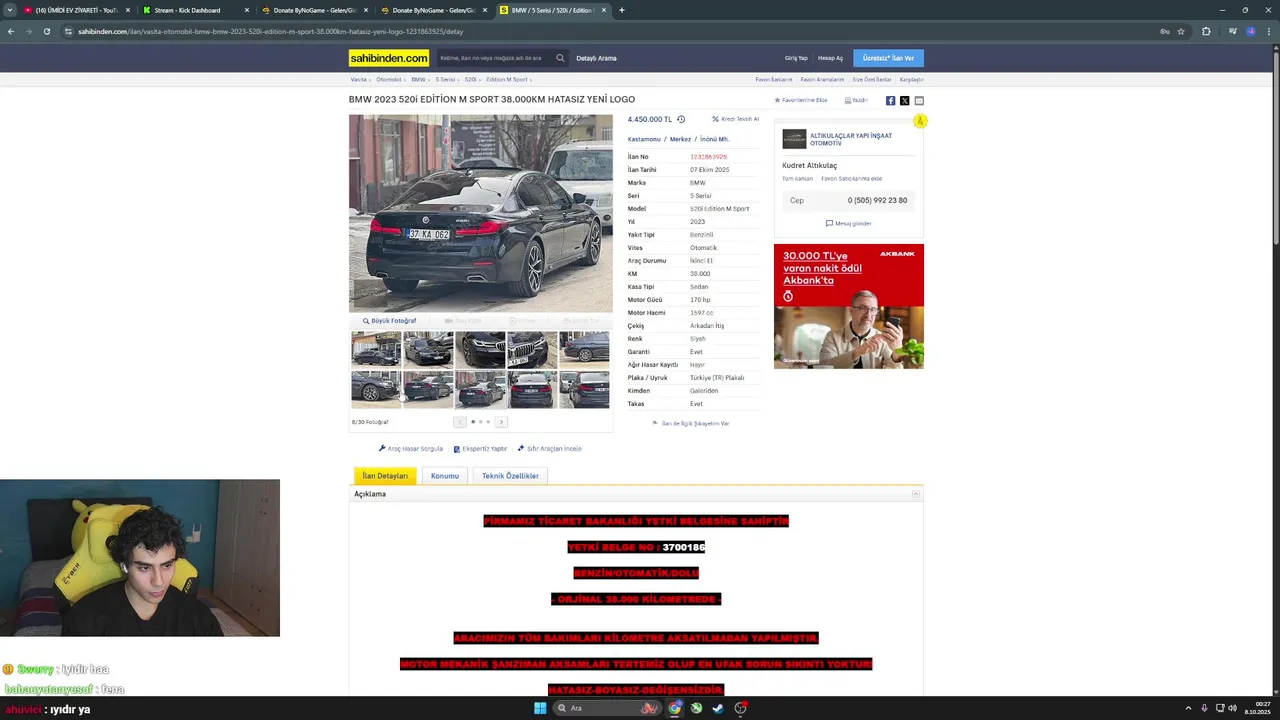This screenshot has height=720, width=1280.
Task: Click Kastamonu location link
Action: (x=644, y=139)
